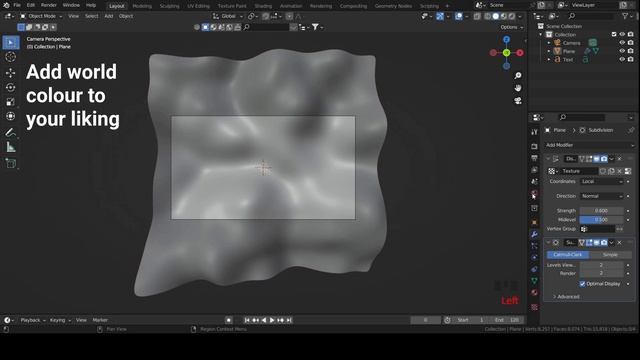Open the Tool properties tab

(534, 132)
